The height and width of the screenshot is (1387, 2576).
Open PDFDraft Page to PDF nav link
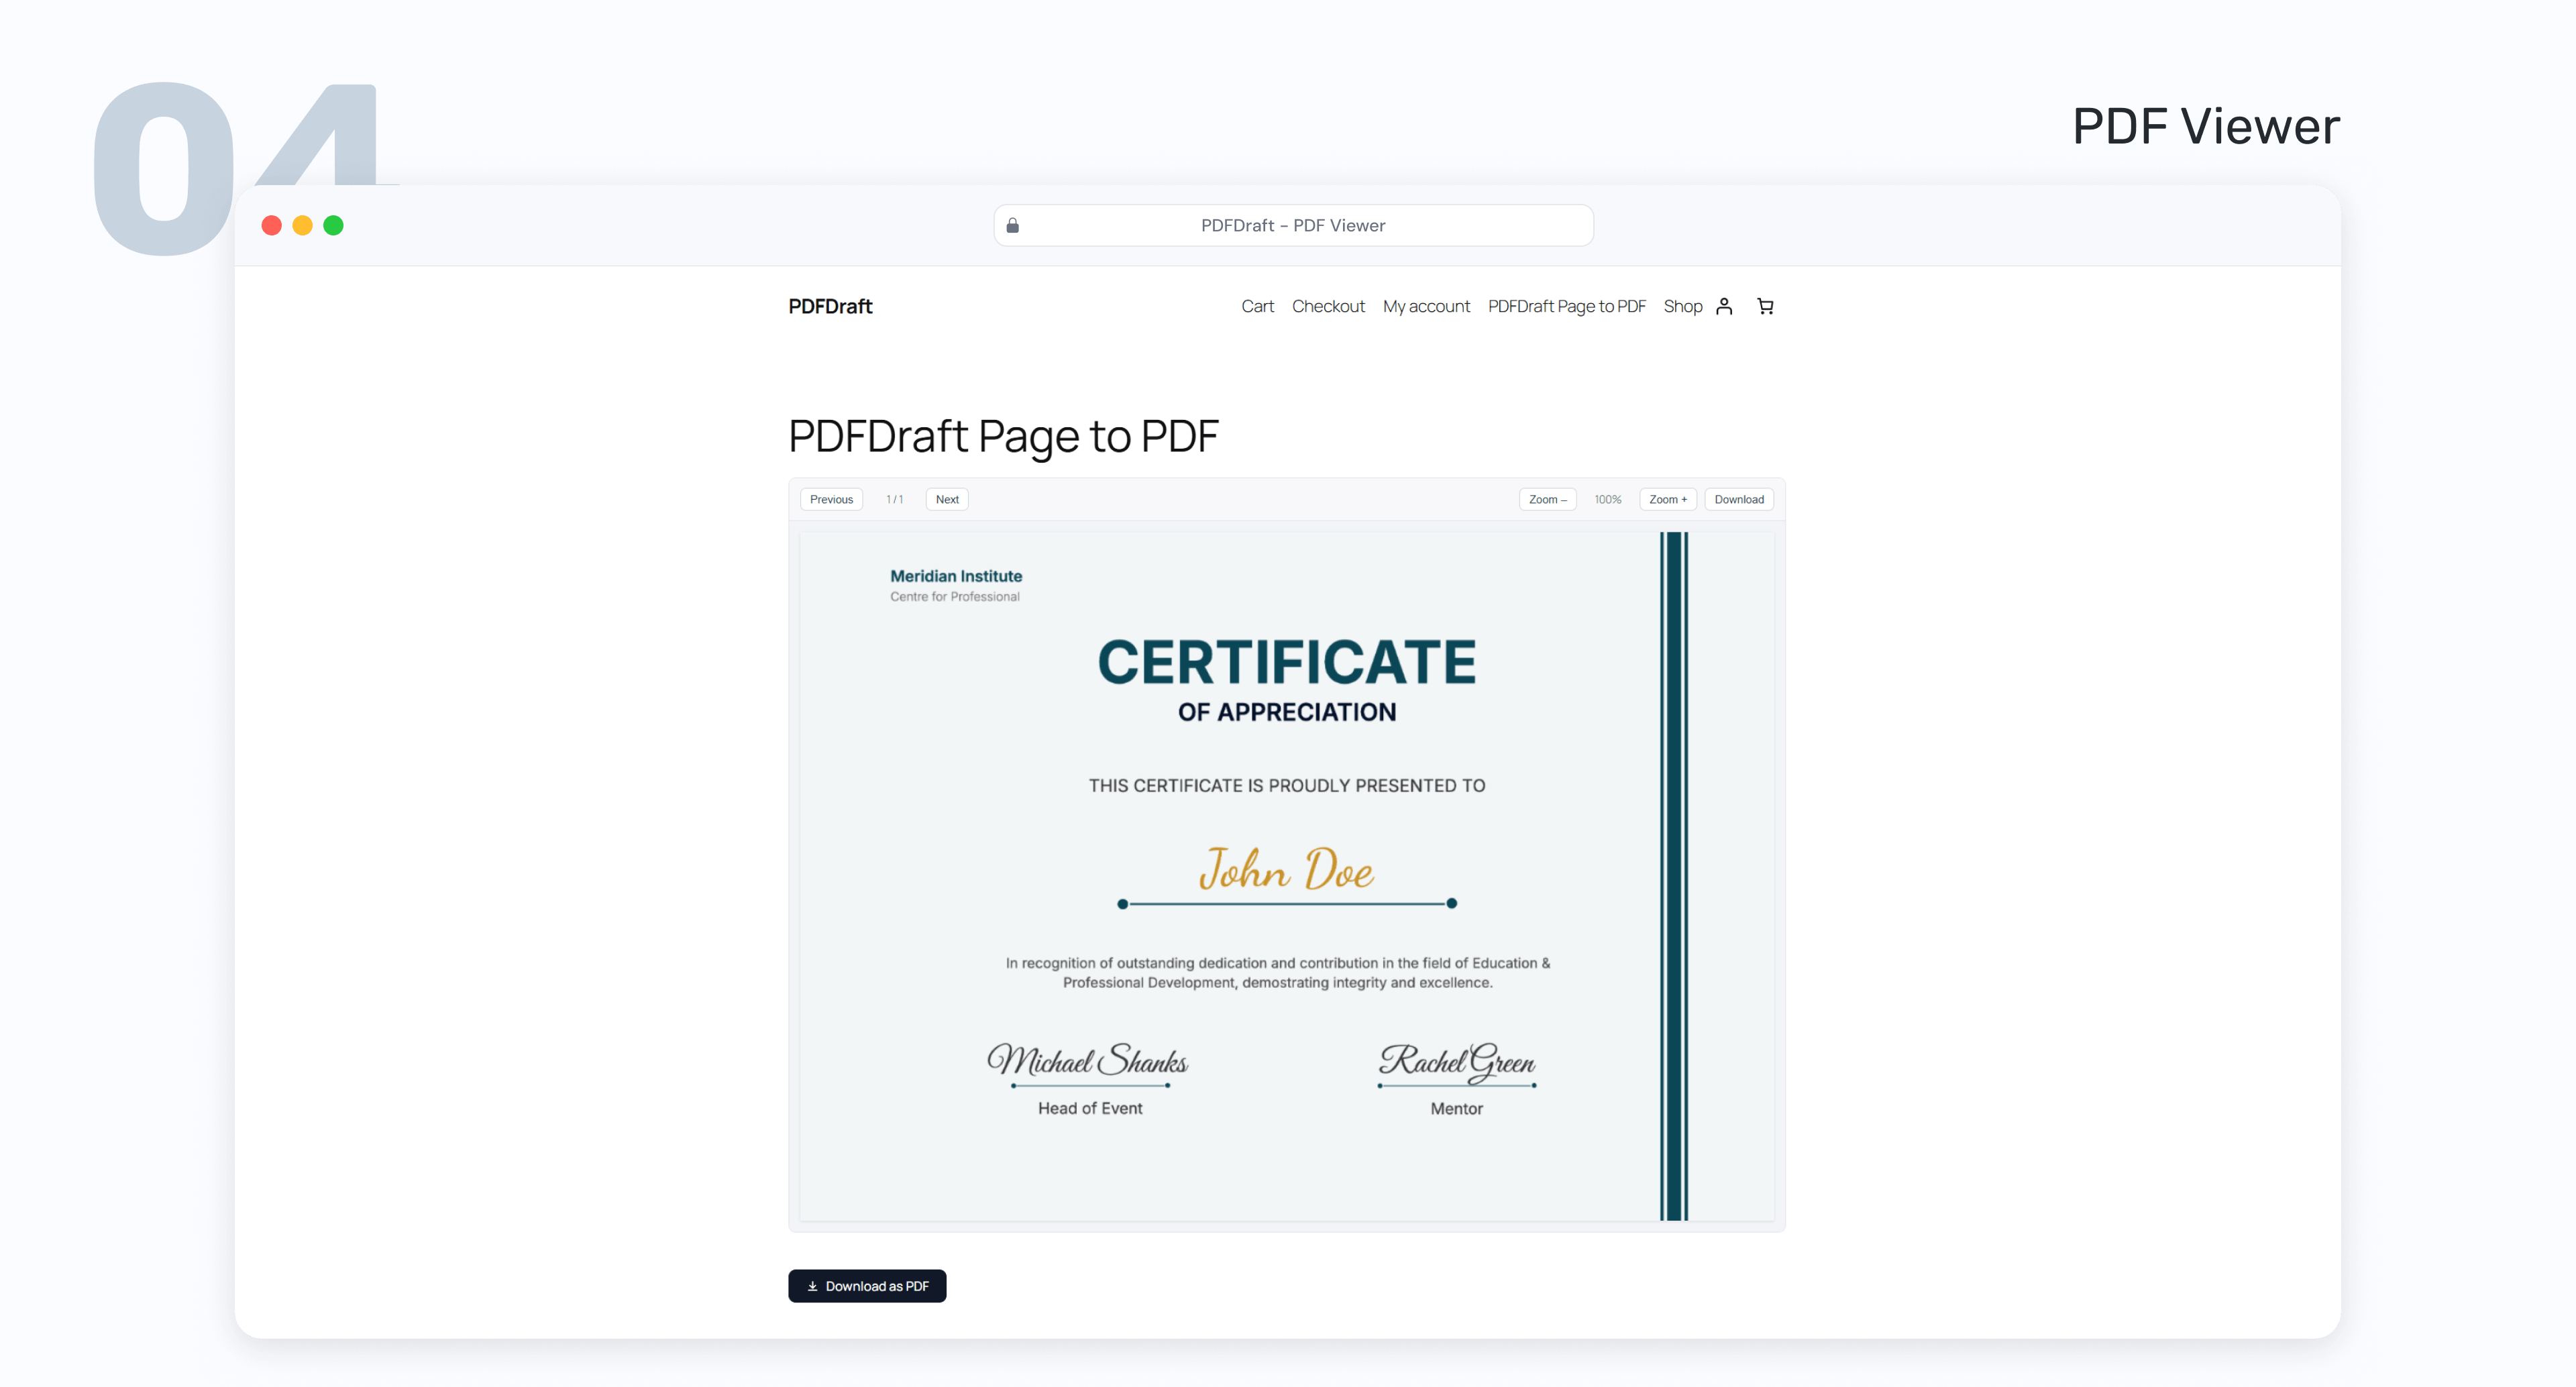pyautogui.click(x=1566, y=306)
